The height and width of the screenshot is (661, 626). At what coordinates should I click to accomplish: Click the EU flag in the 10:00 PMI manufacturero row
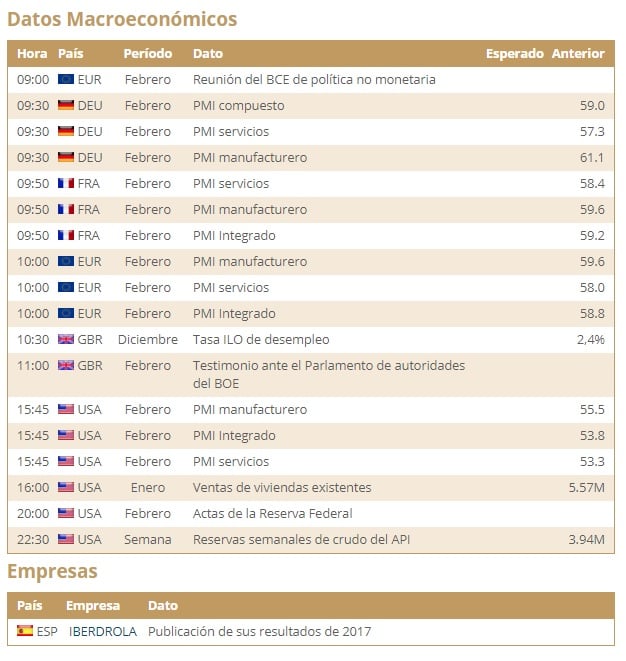tap(66, 261)
